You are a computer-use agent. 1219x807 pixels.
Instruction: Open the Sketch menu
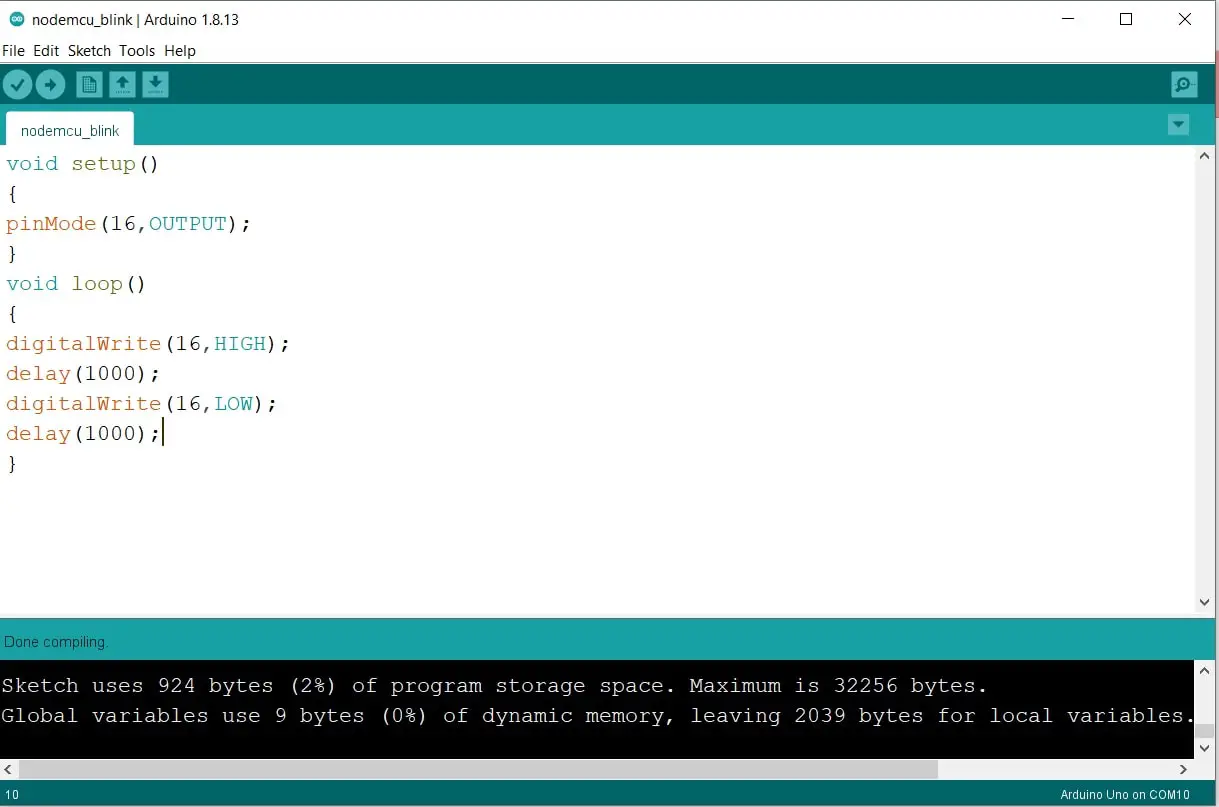click(x=89, y=51)
